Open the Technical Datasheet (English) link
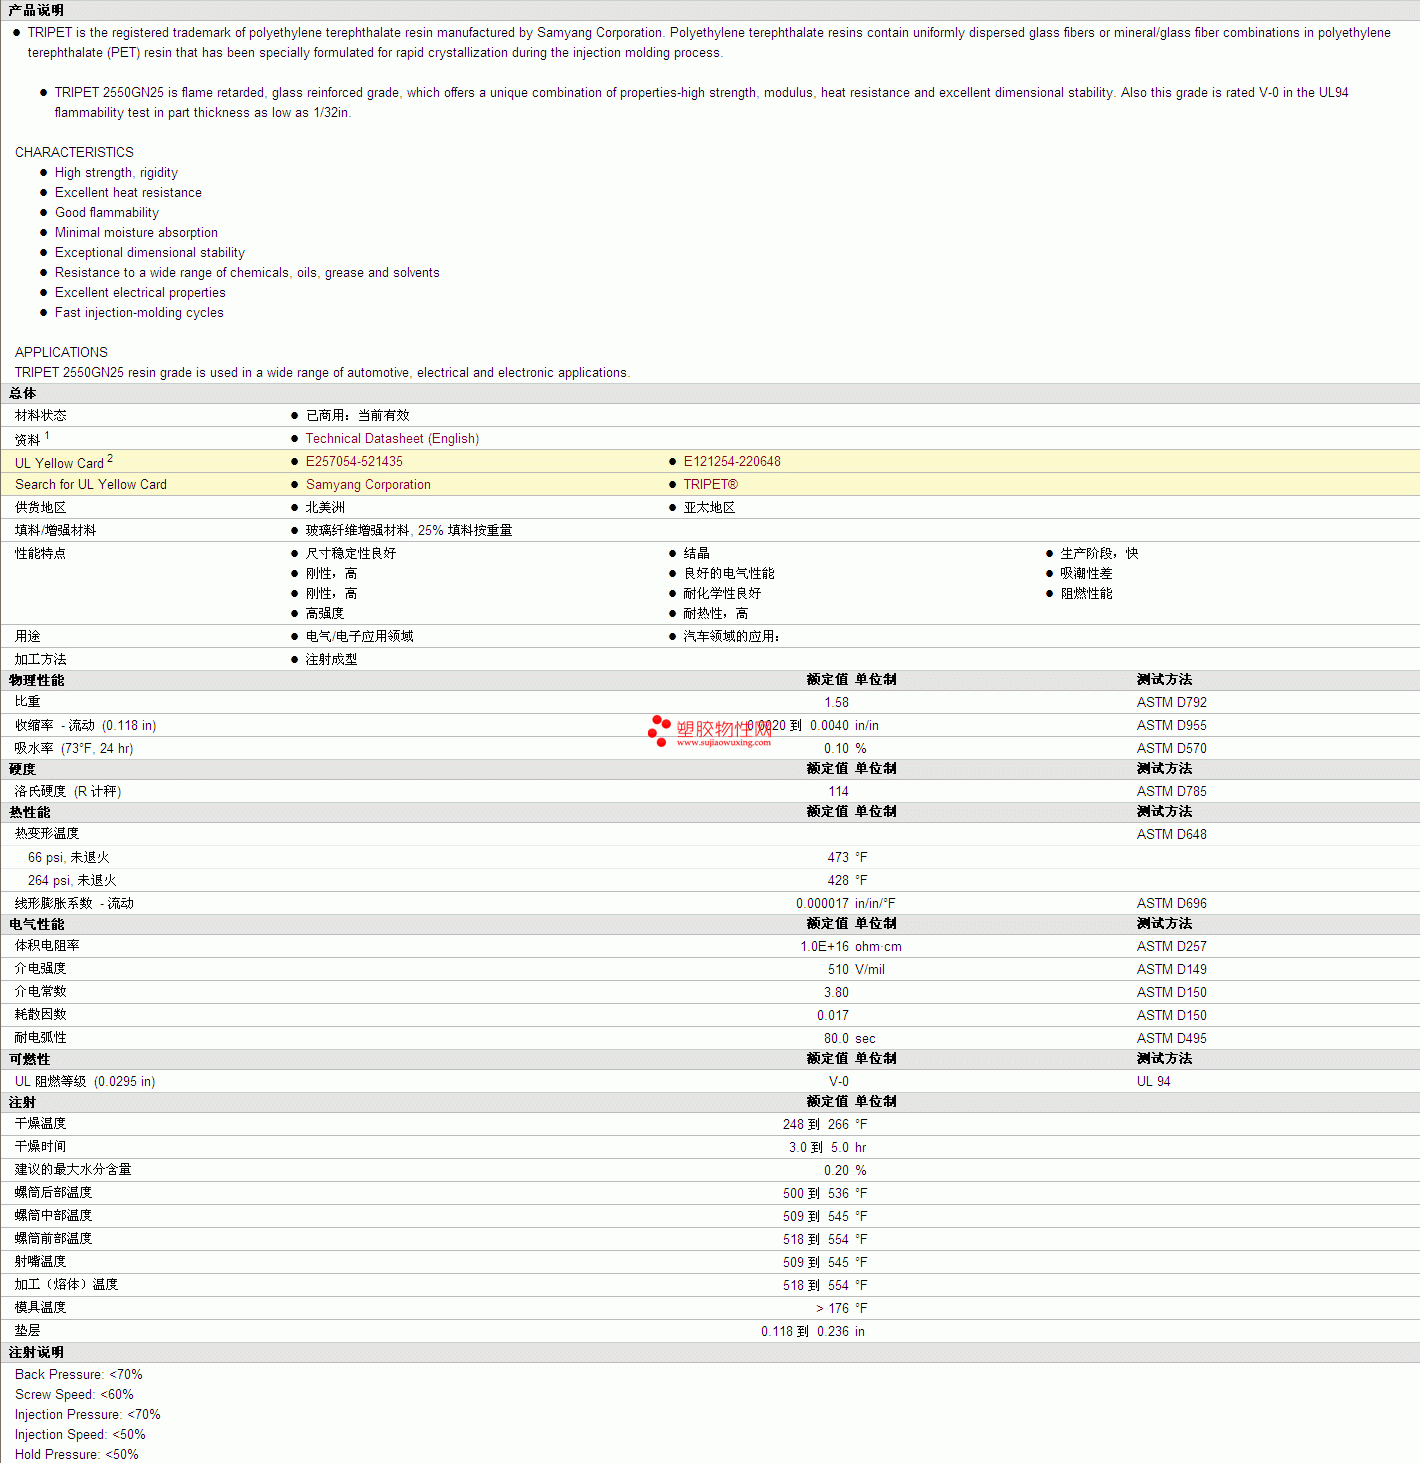The width and height of the screenshot is (1420, 1463). point(392,439)
